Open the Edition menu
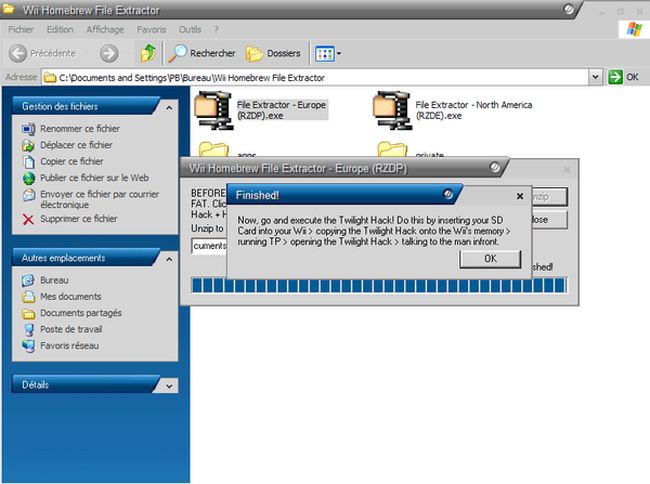Screen dimensions: 650x484 click(60, 29)
